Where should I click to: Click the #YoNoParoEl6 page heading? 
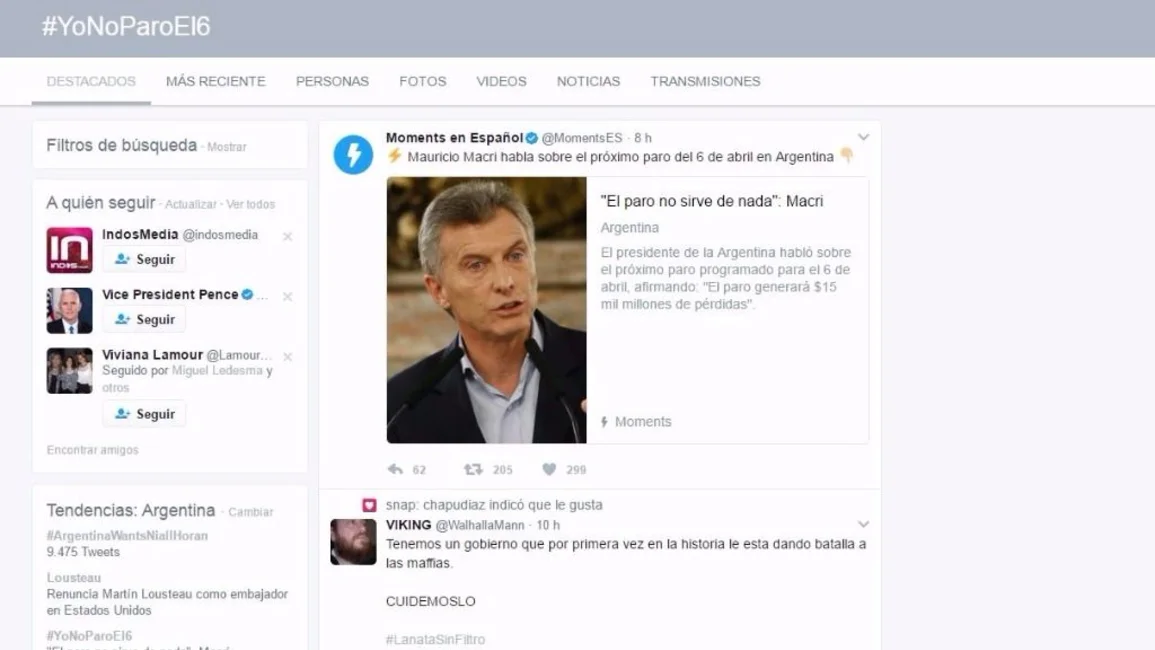(126, 27)
